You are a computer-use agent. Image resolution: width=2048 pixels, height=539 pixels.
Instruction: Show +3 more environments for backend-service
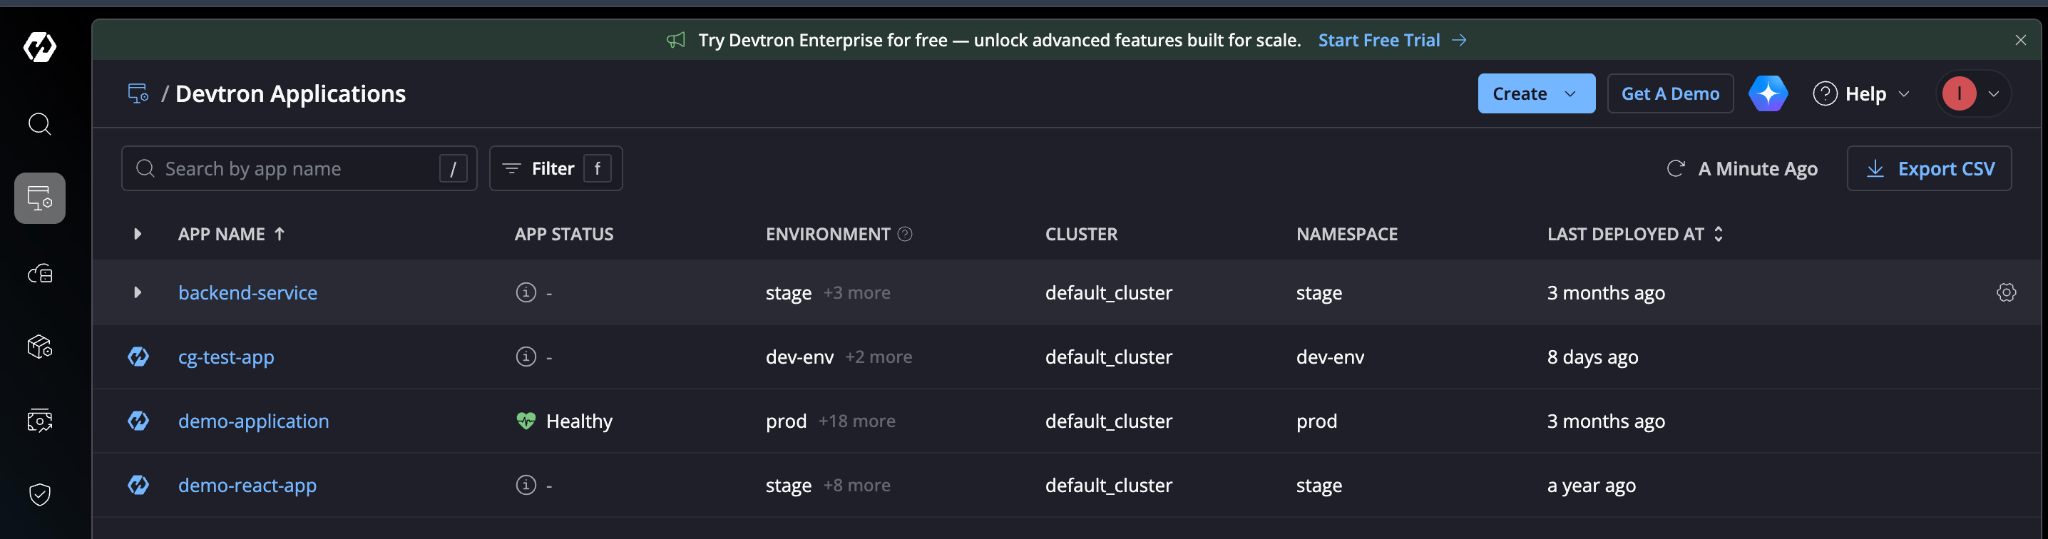click(x=857, y=293)
